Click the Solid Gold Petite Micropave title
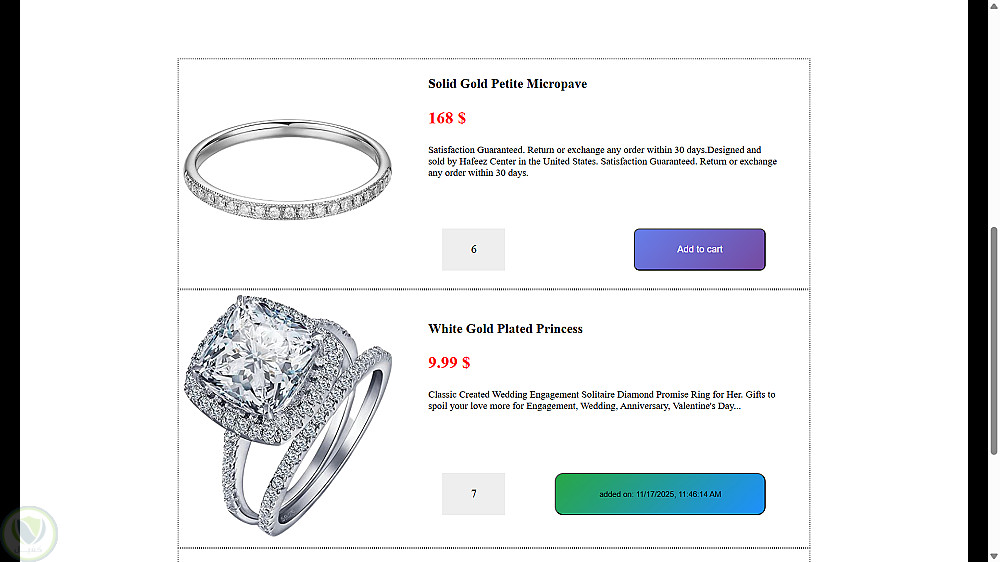 507,84
